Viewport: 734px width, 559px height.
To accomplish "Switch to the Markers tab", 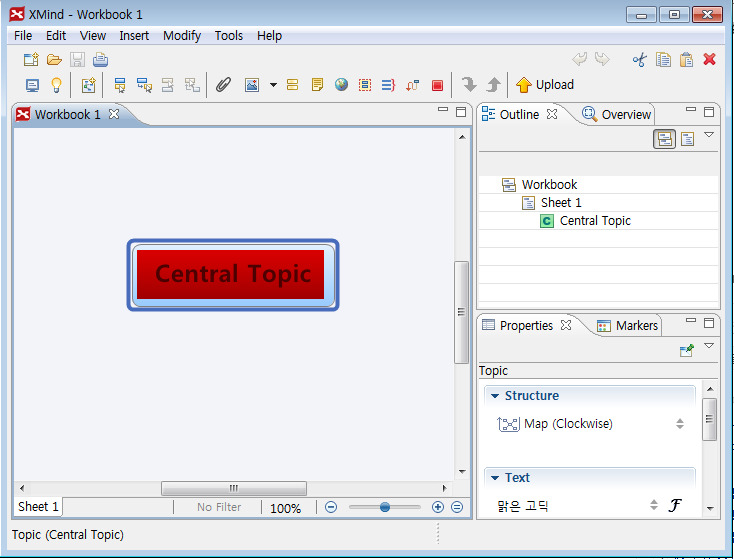I will (x=627, y=325).
